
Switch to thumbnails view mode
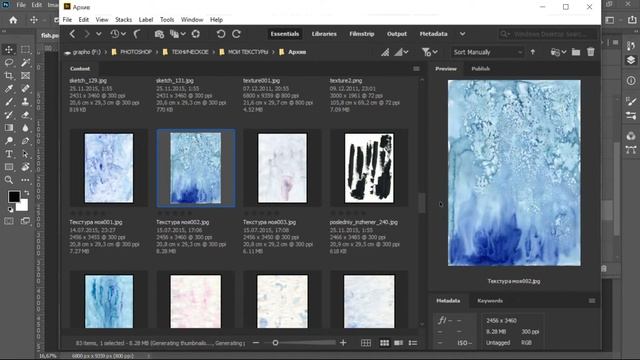click(384, 343)
